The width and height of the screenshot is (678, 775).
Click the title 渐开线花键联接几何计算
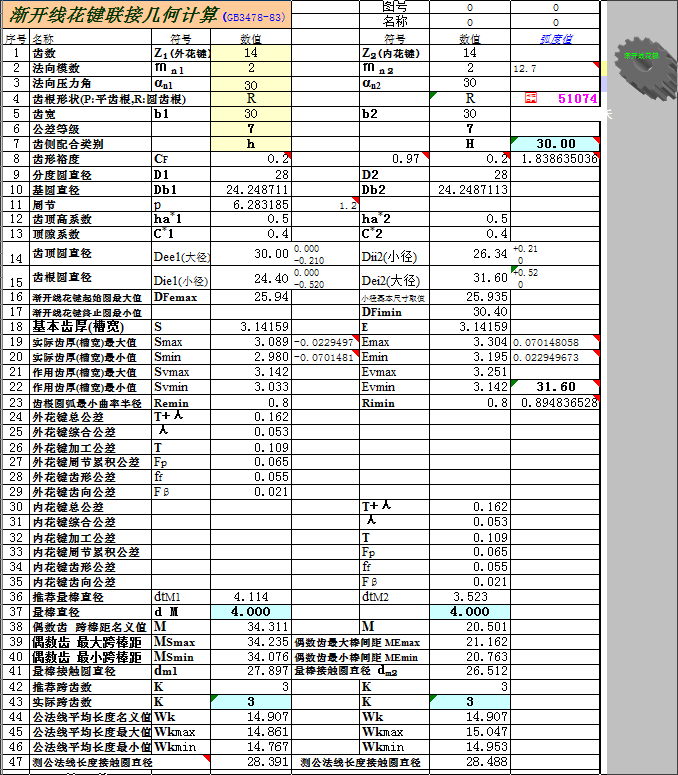[114, 15]
